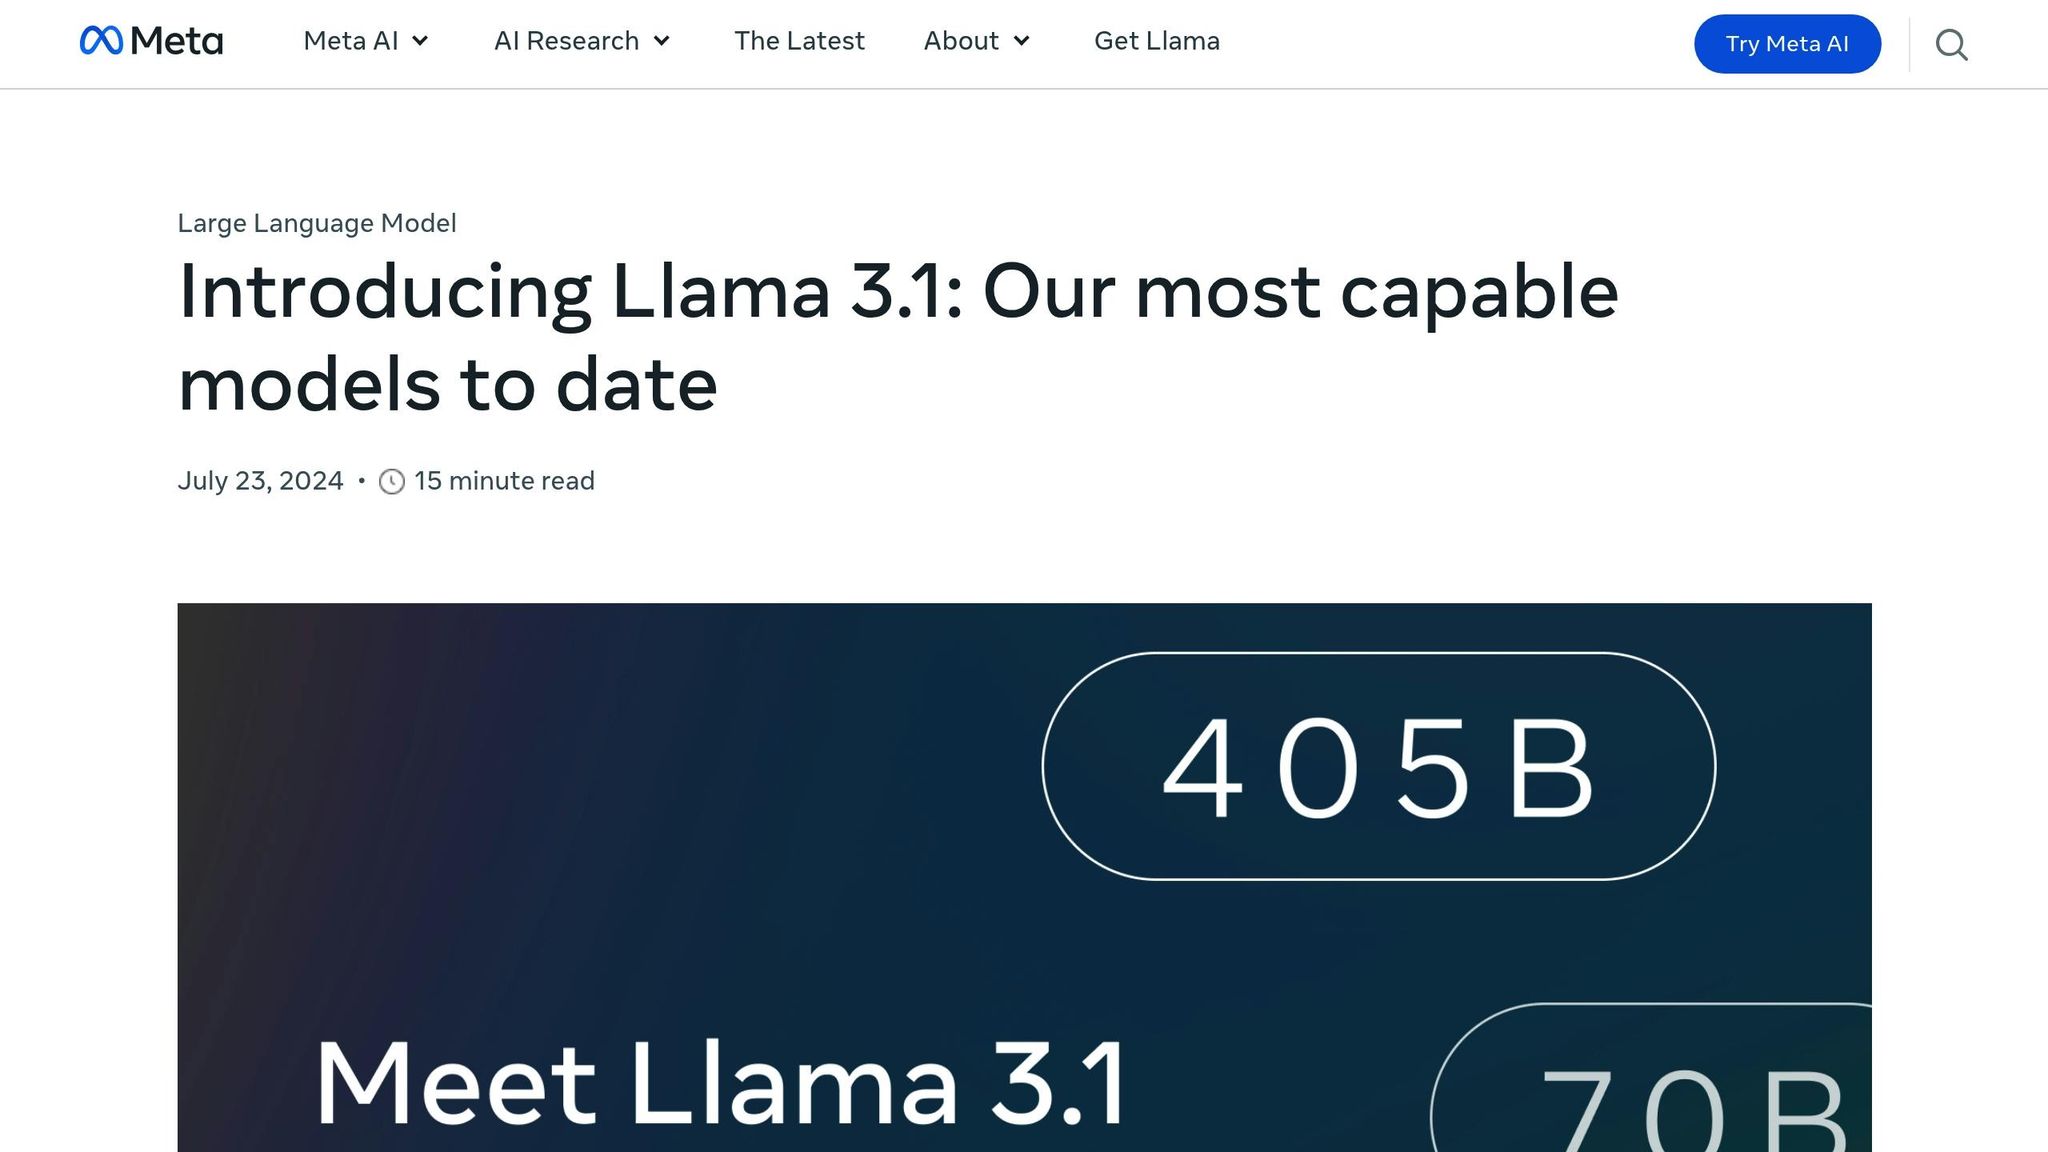Expand the Meta AI dropdown
This screenshot has width=2048, height=1152.
(351, 41)
